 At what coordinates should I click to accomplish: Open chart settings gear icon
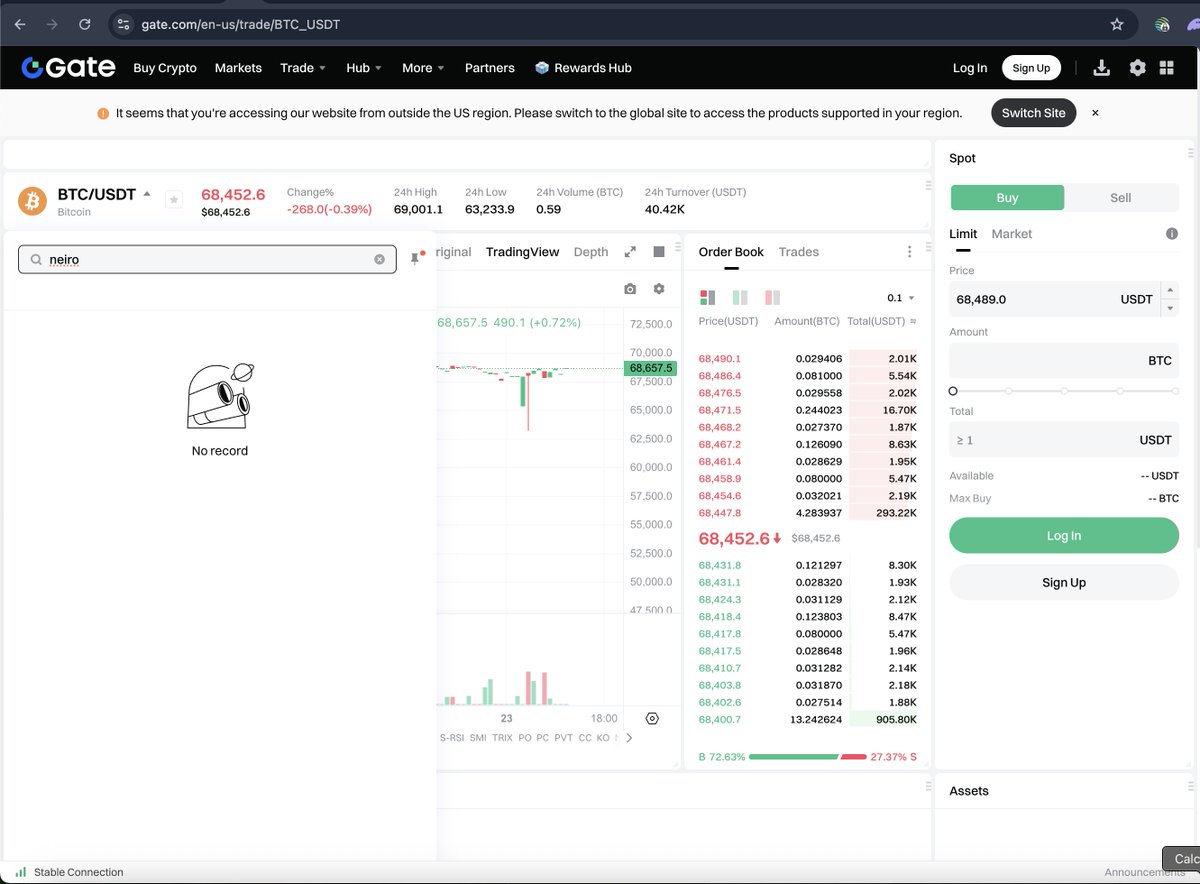coord(659,289)
